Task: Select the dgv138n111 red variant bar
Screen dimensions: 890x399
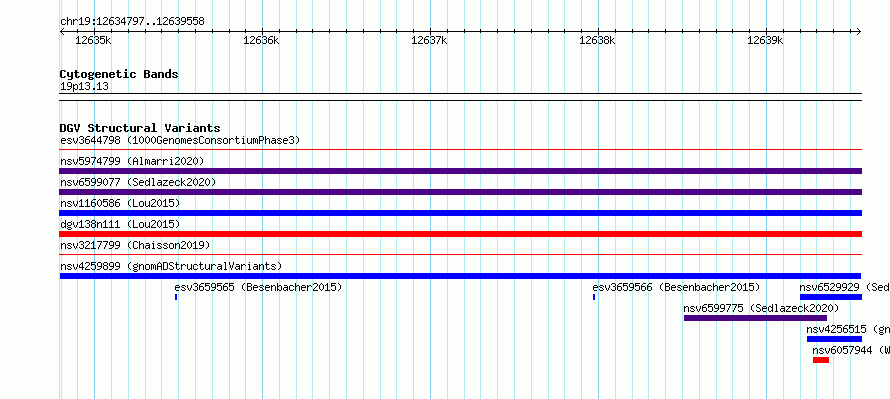Action: pos(460,234)
